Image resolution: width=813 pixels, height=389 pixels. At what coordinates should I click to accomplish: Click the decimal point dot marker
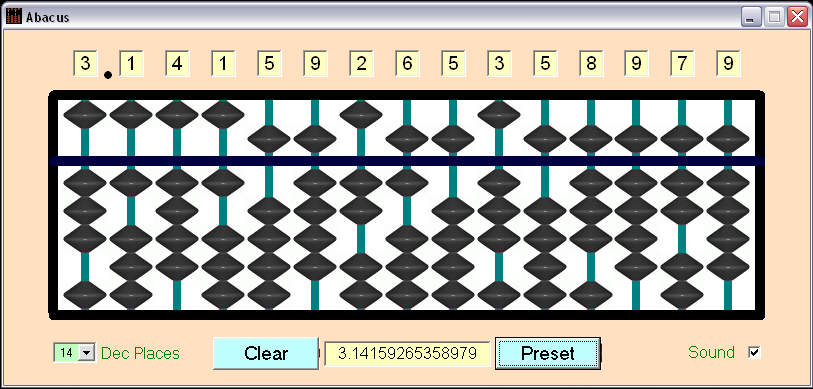108,75
